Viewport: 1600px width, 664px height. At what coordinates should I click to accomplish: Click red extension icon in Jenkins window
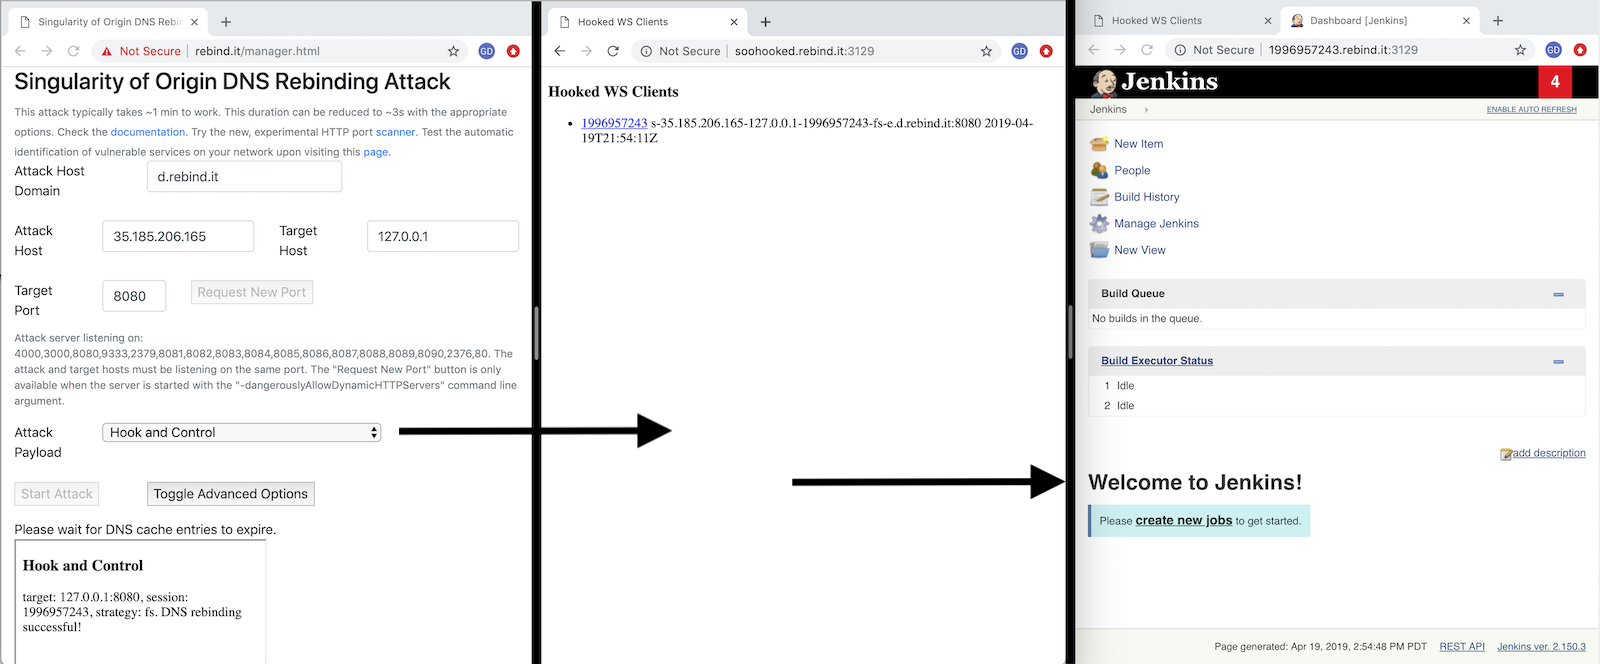tap(1580, 50)
